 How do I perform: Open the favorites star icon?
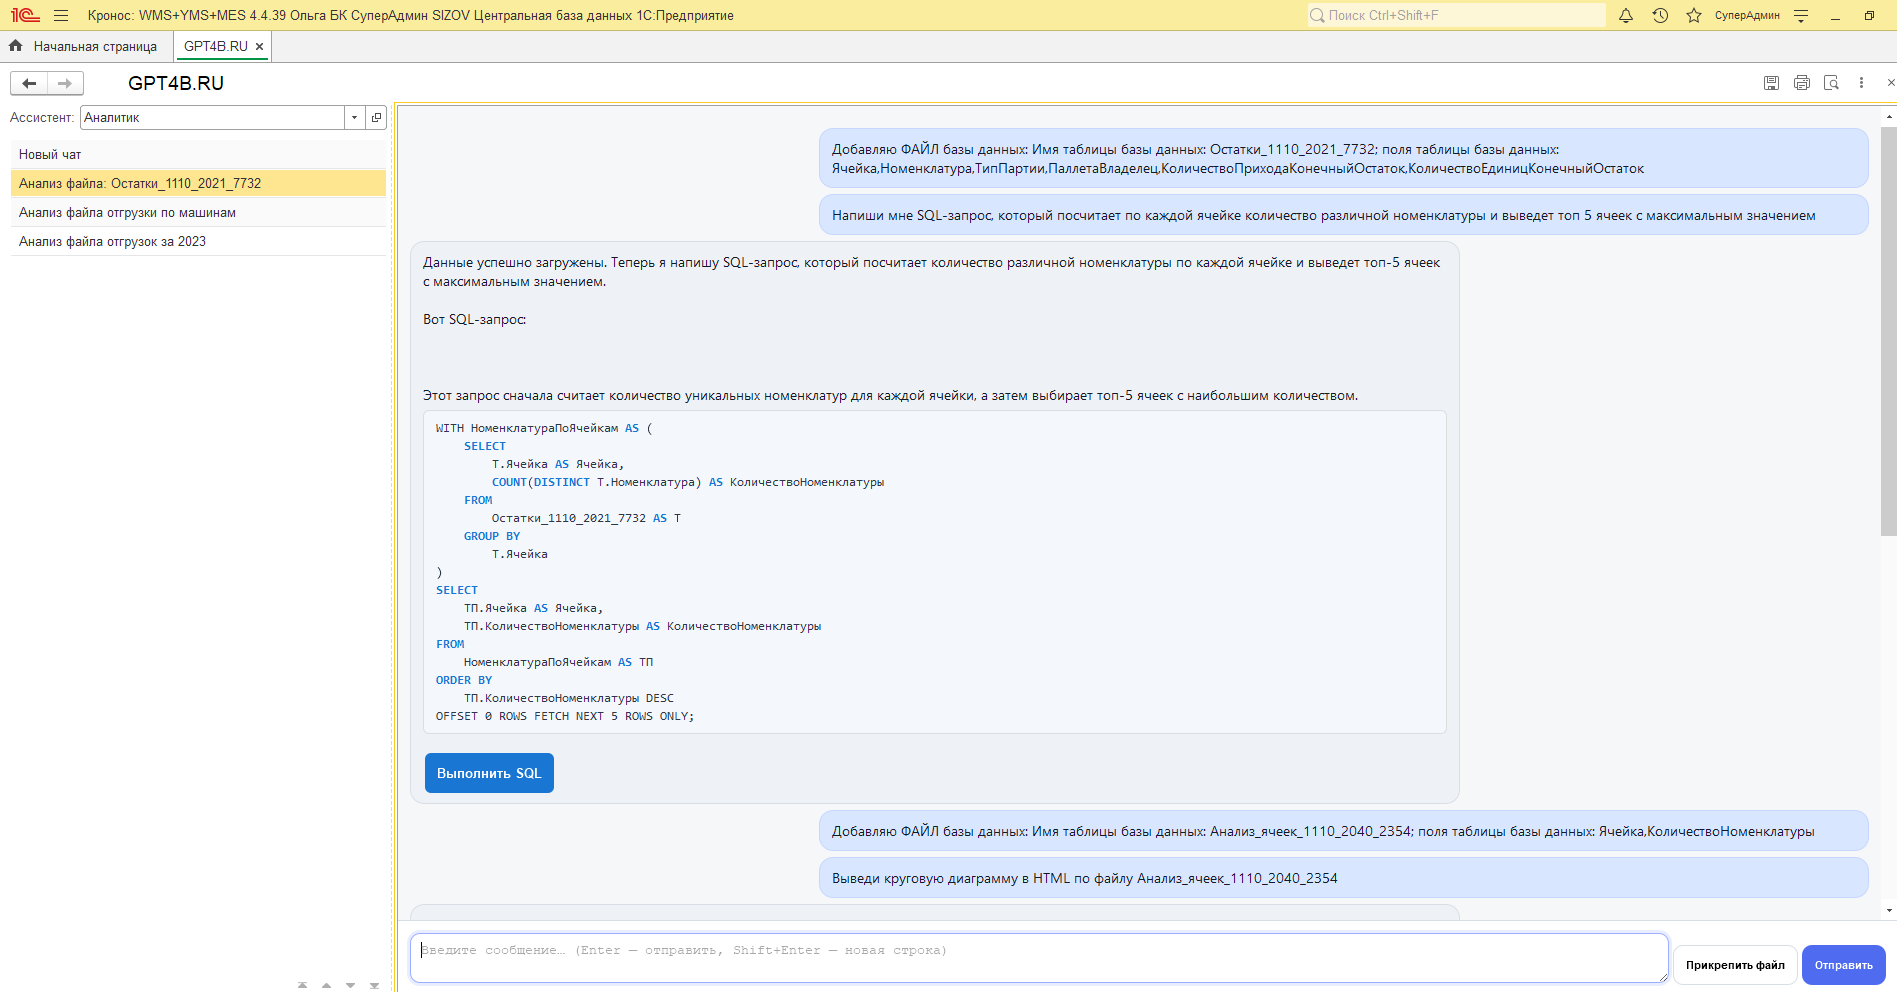(x=1694, y=15)
